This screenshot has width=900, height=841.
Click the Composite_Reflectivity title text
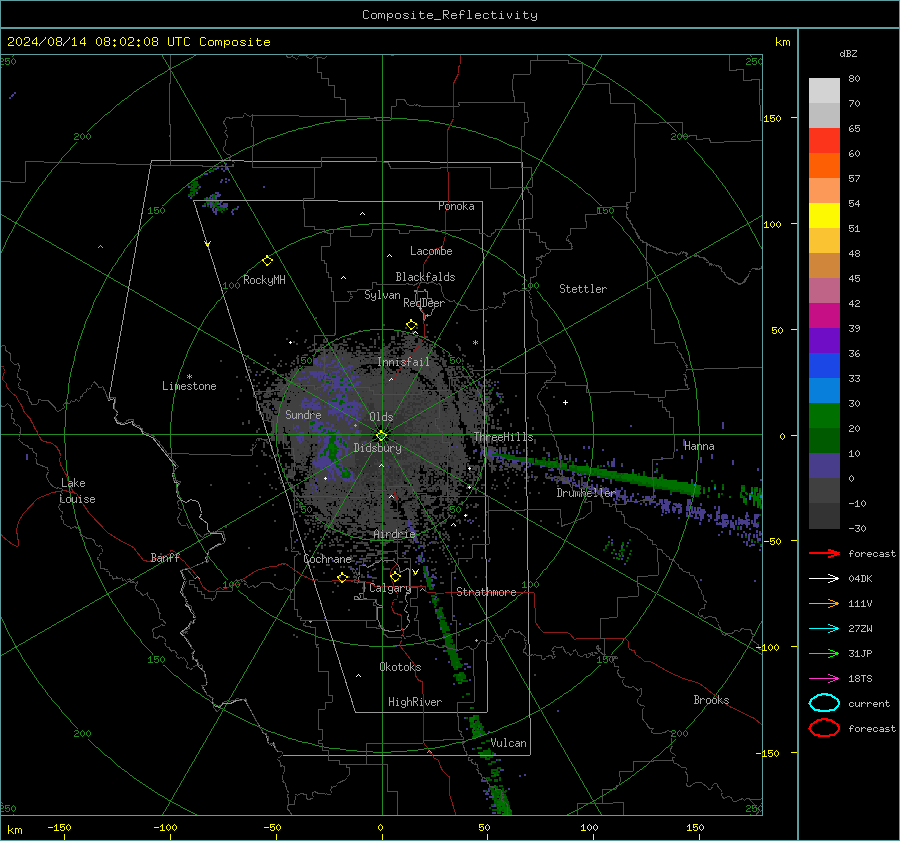tap(450, 15)
